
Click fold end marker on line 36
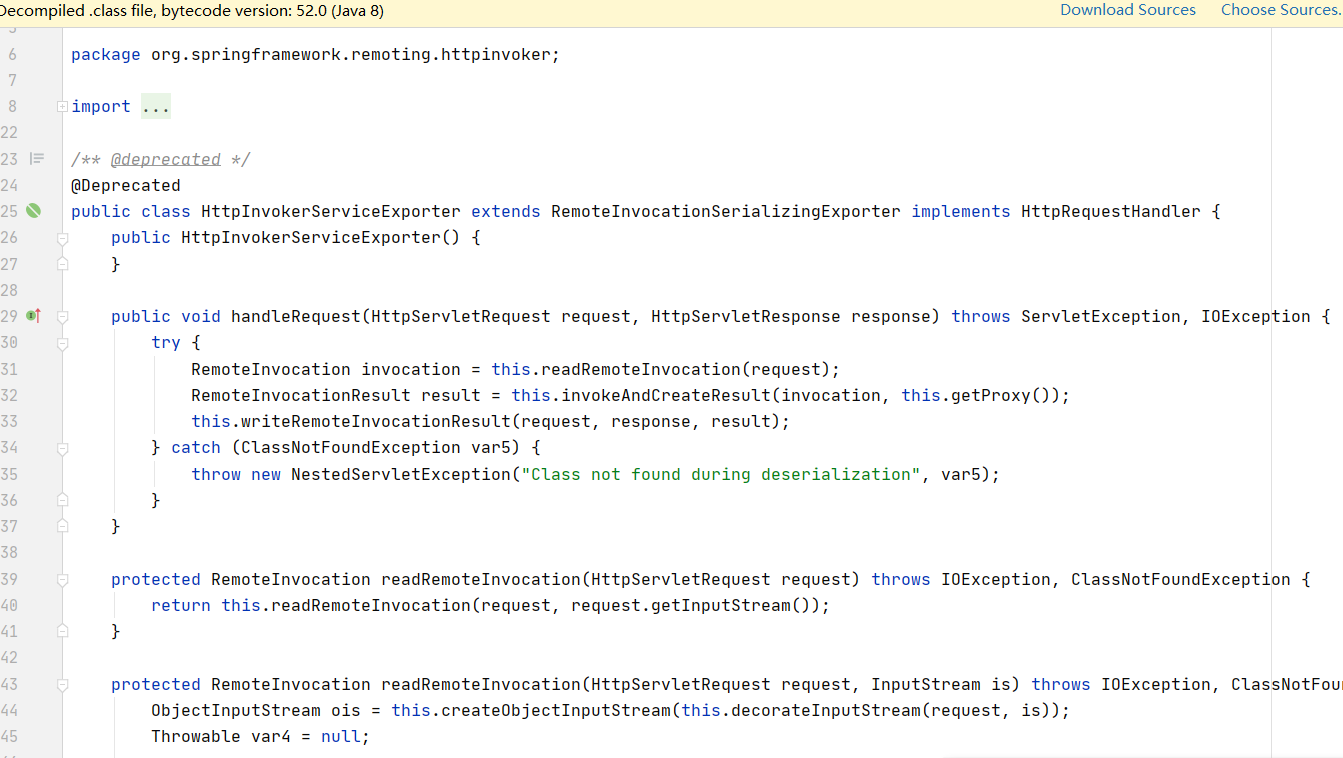point(62,500)
